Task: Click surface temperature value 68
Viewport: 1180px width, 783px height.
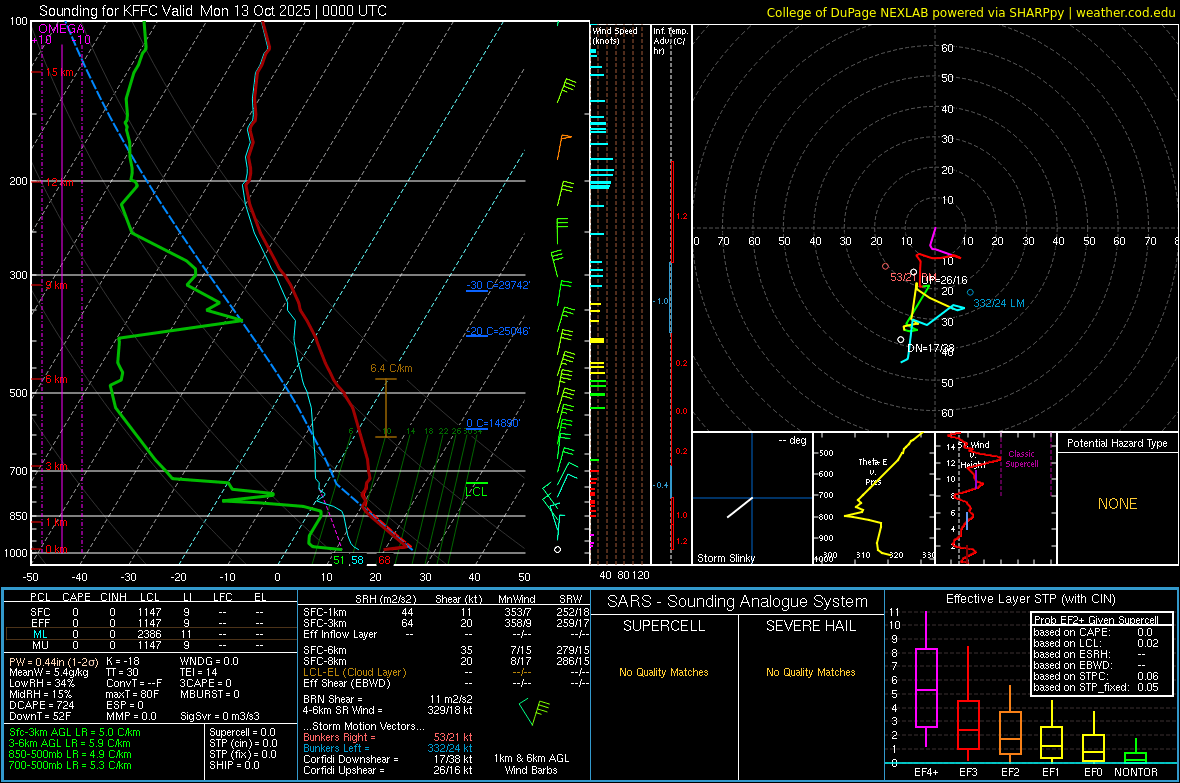Action: (385, 560)
